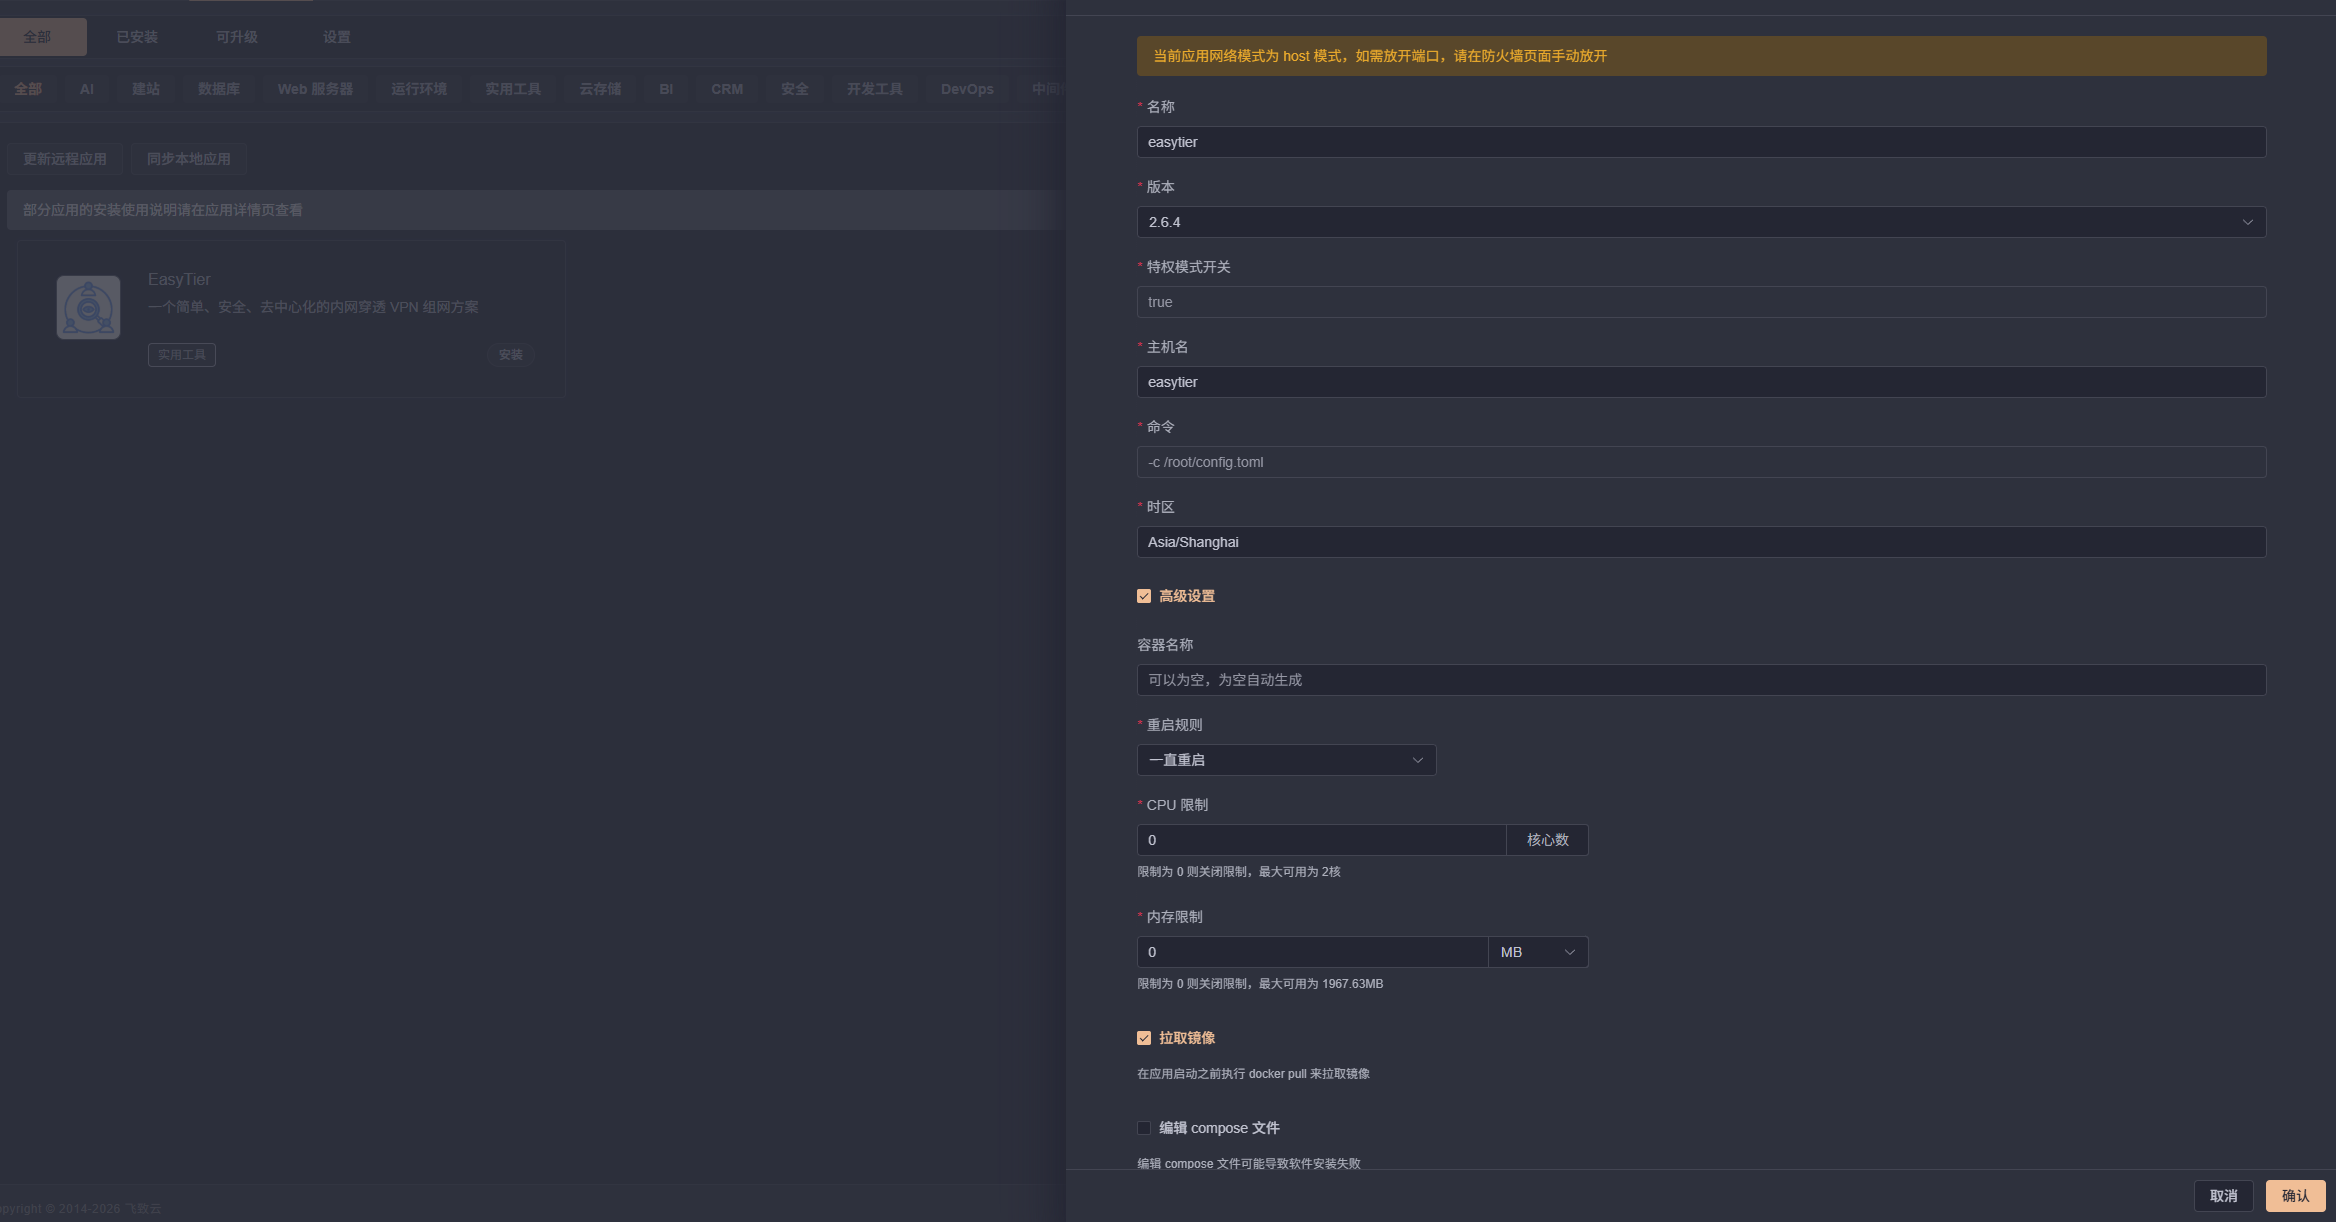Click the CPU 限制 input field
Viewport: 2336px width, 1222px height.
1321,840
